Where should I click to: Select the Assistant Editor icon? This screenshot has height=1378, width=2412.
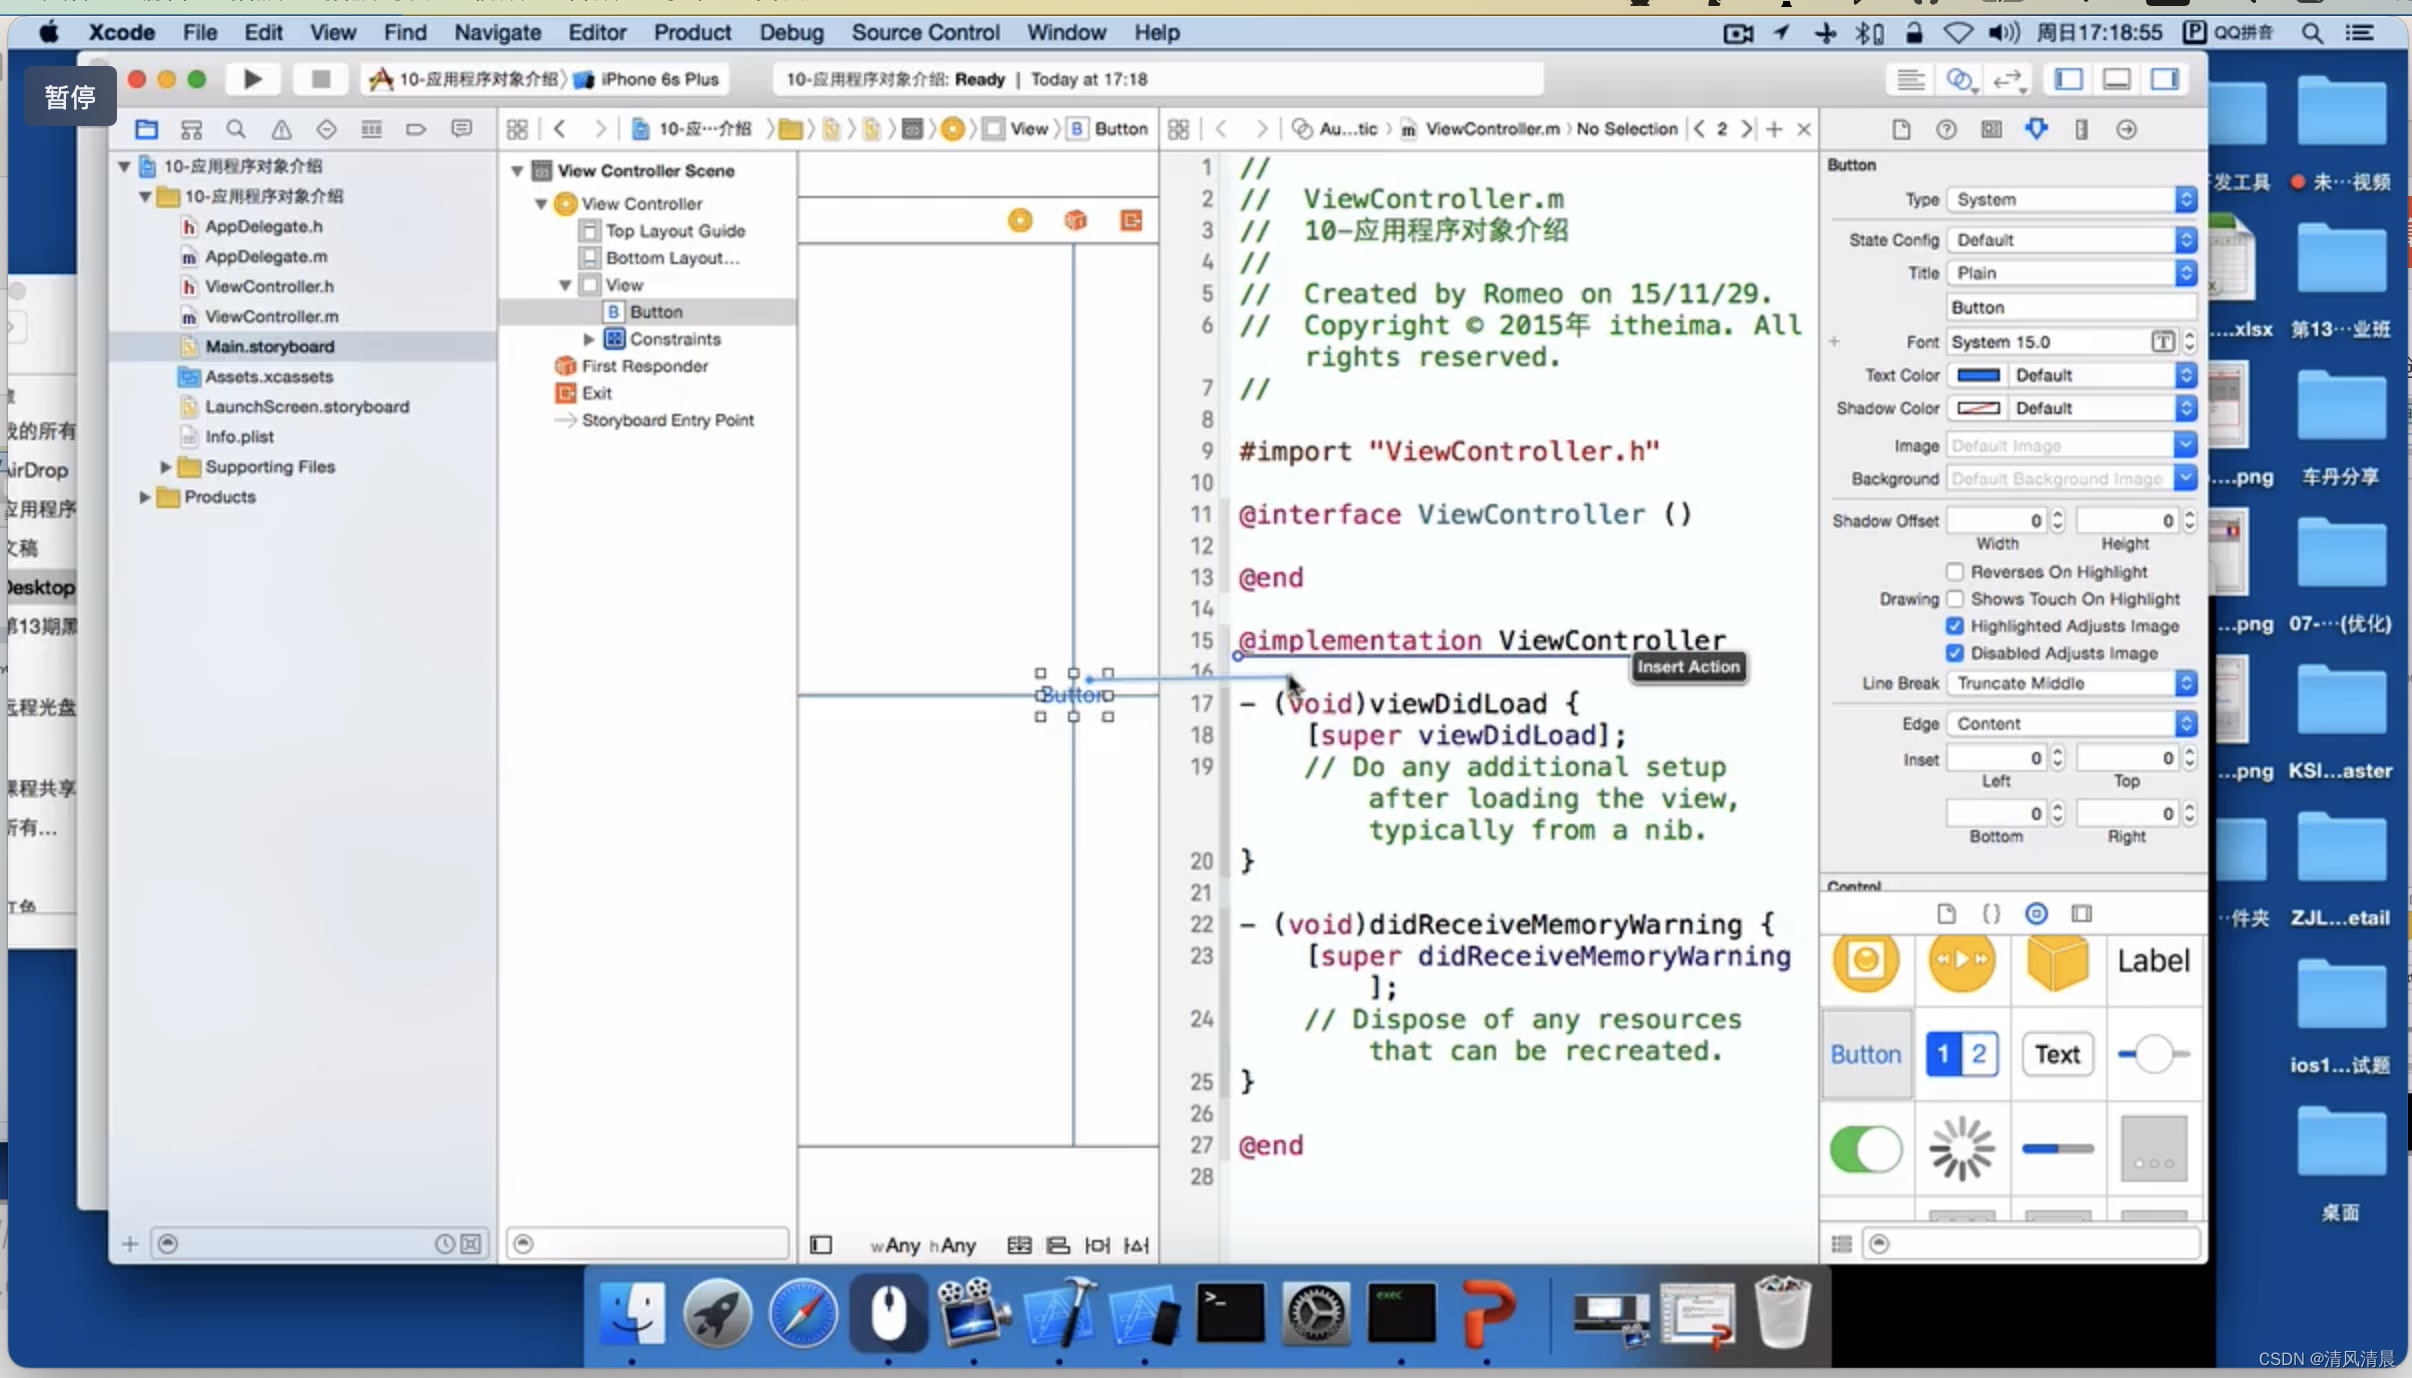tap(1960, 78)
